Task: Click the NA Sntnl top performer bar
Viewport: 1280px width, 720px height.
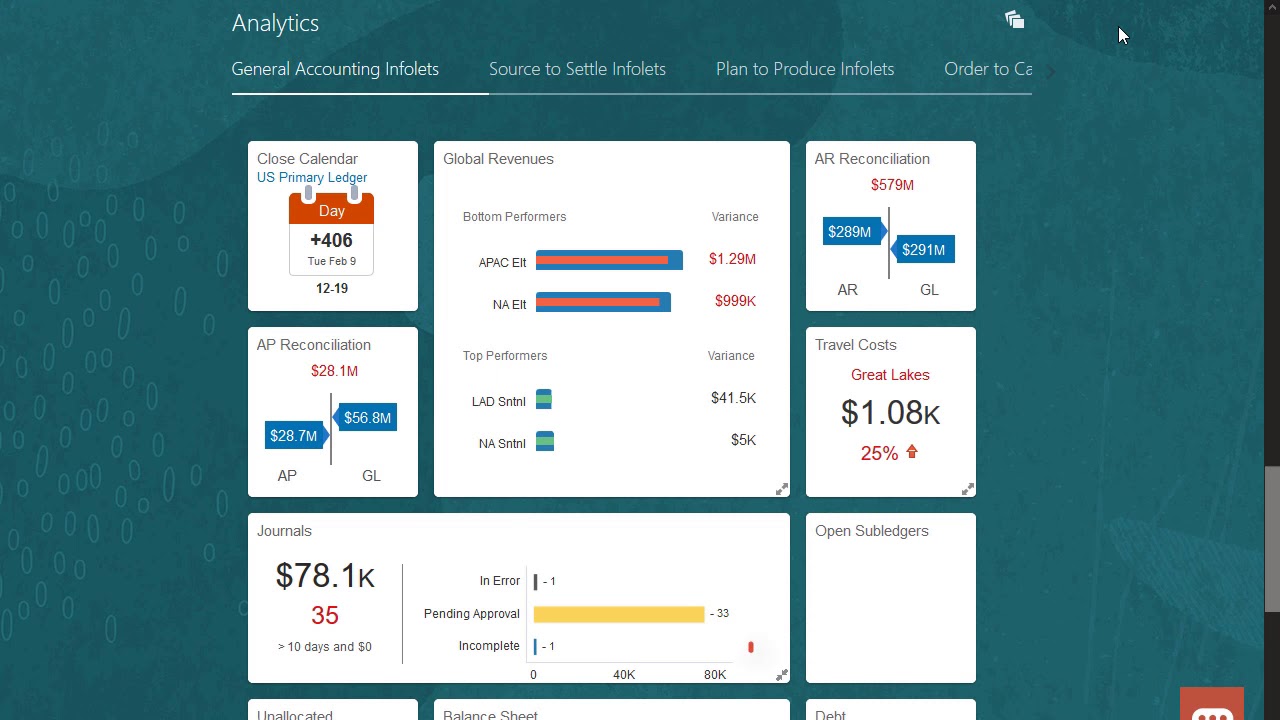Action: (545, 441)
